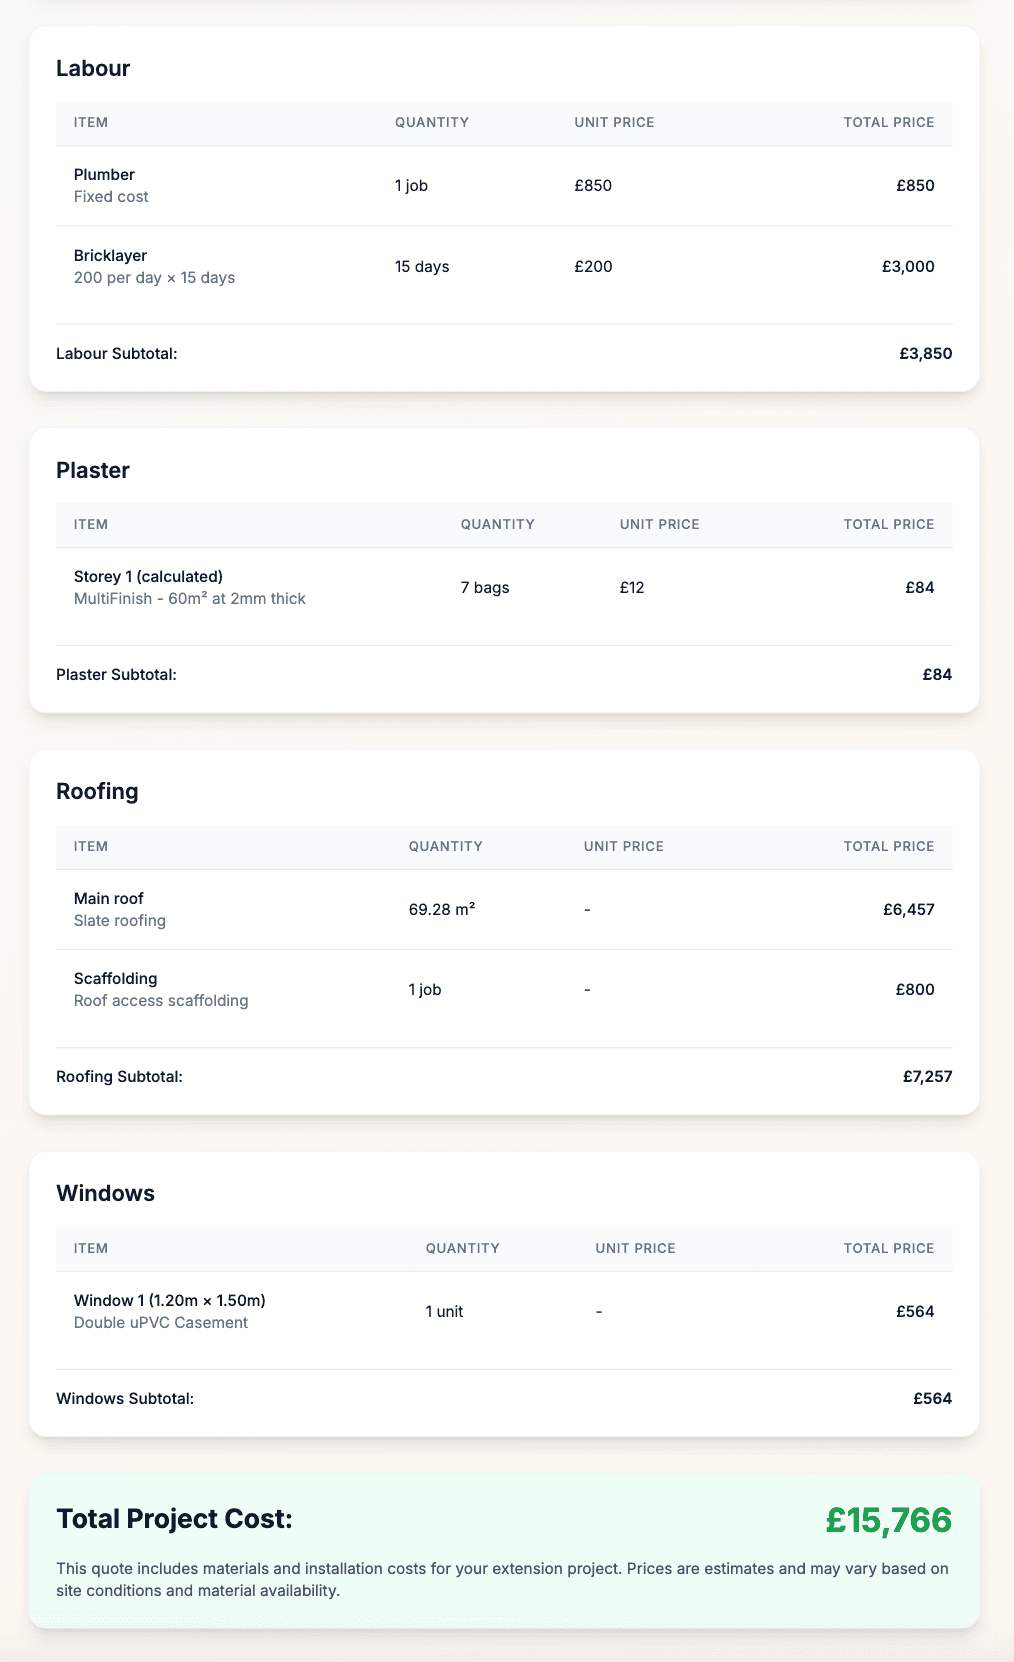Screen dimensions: 1014x1662
Task: Click the Plaster section heading
Action: pos(93,470)
